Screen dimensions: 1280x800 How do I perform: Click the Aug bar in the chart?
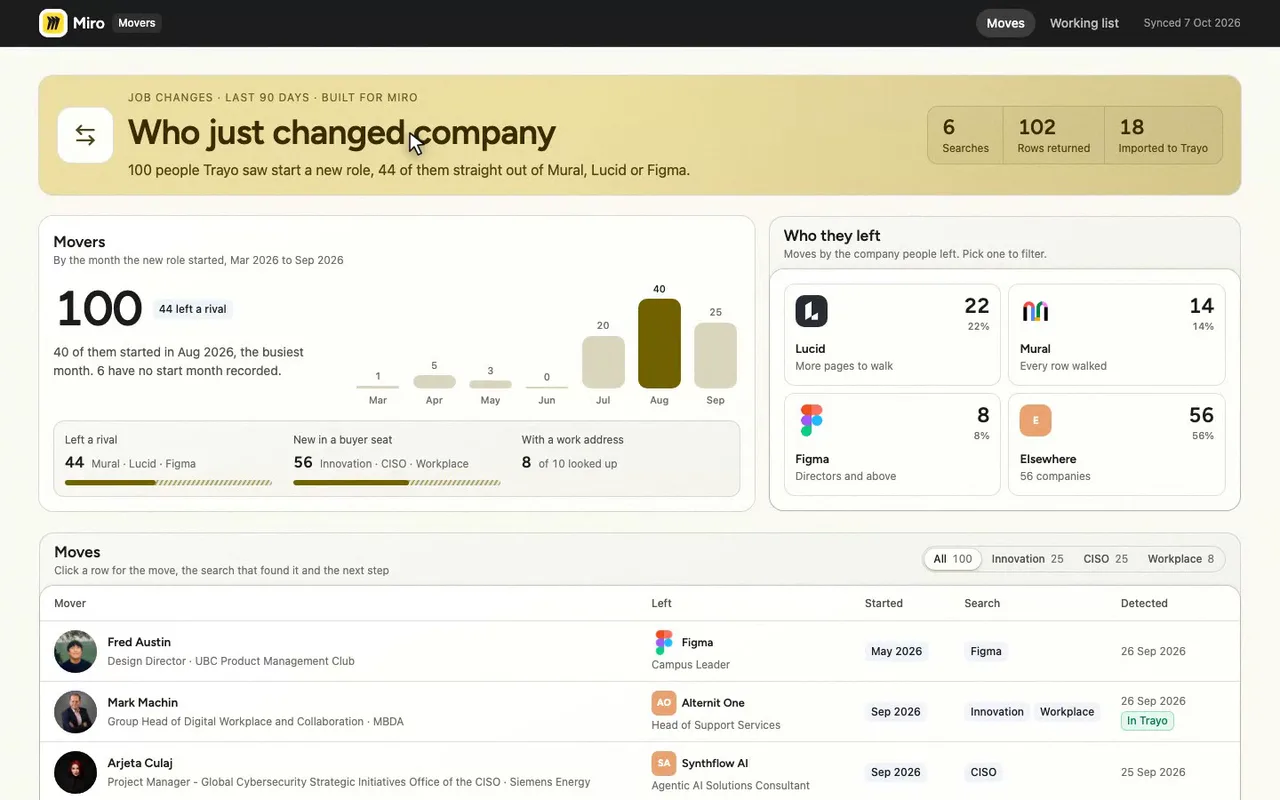(659, 343)
